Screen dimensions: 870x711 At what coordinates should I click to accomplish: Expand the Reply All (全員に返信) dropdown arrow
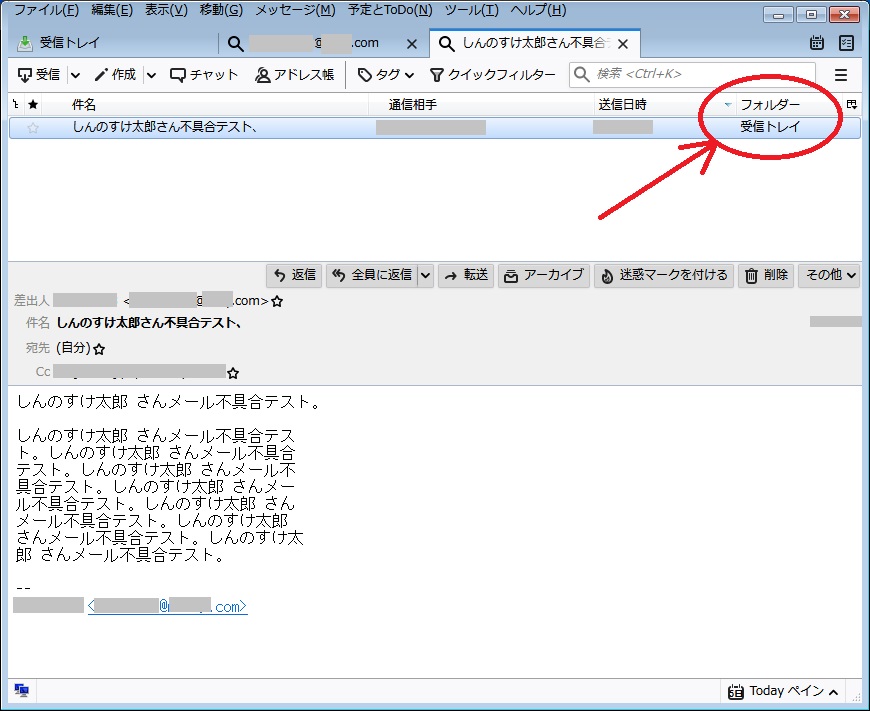click(x=426, y=275)
